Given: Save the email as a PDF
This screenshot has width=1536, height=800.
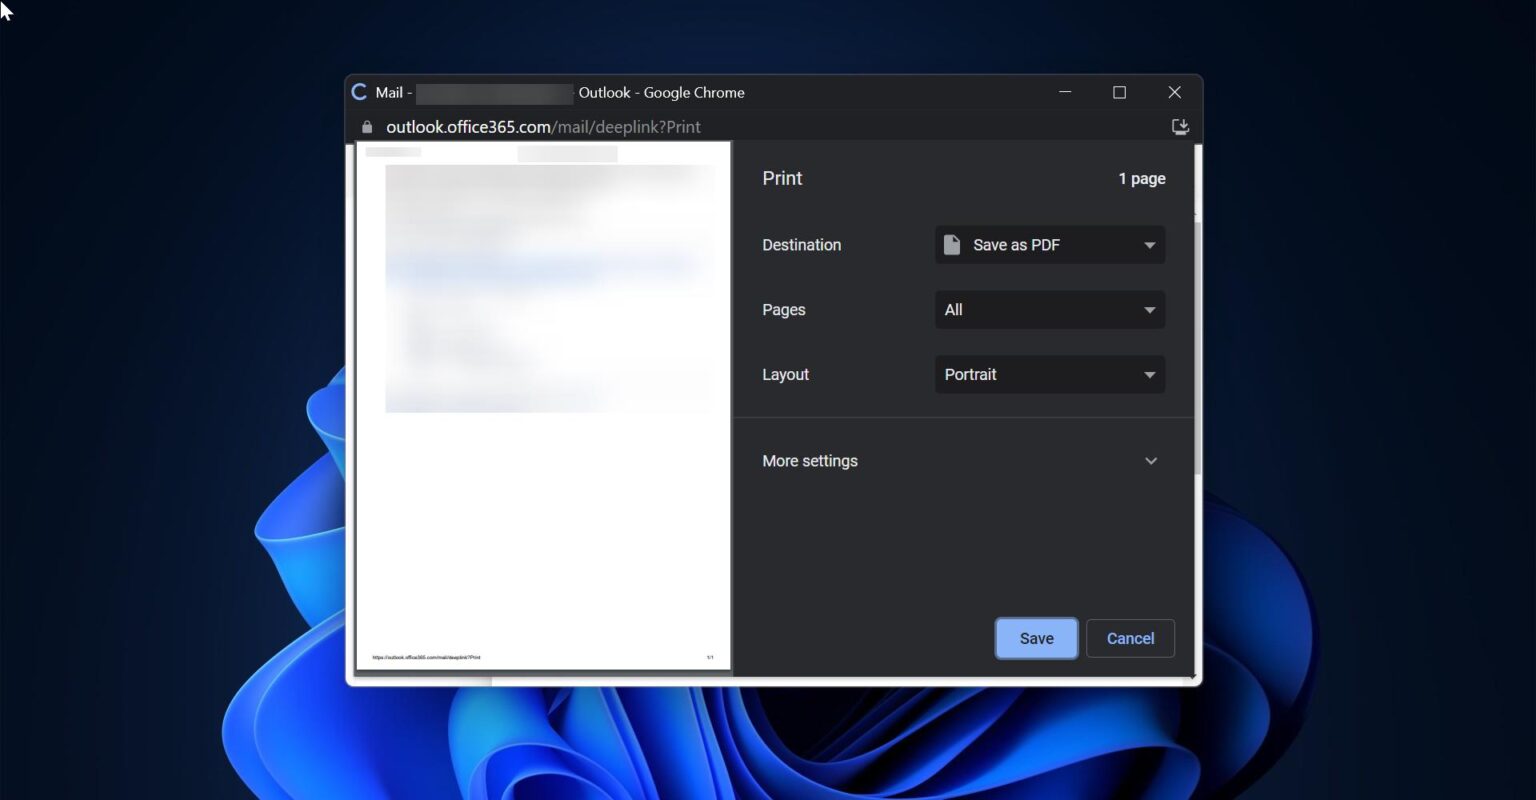Looking at the screenshot, I should 1036,638.
